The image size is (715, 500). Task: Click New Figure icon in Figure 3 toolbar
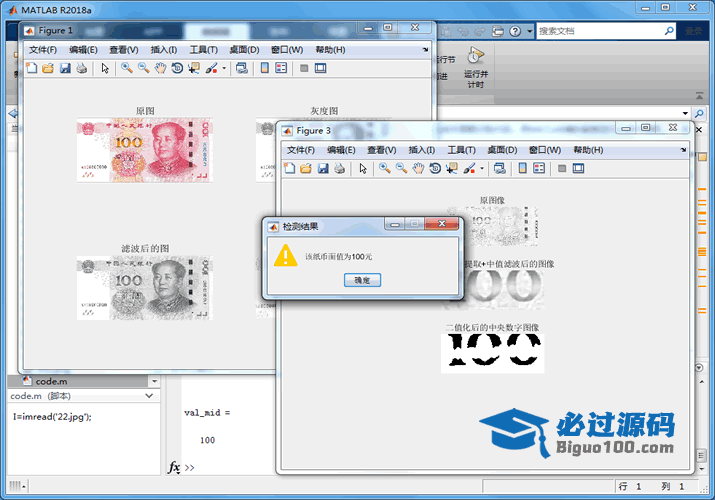290,169
